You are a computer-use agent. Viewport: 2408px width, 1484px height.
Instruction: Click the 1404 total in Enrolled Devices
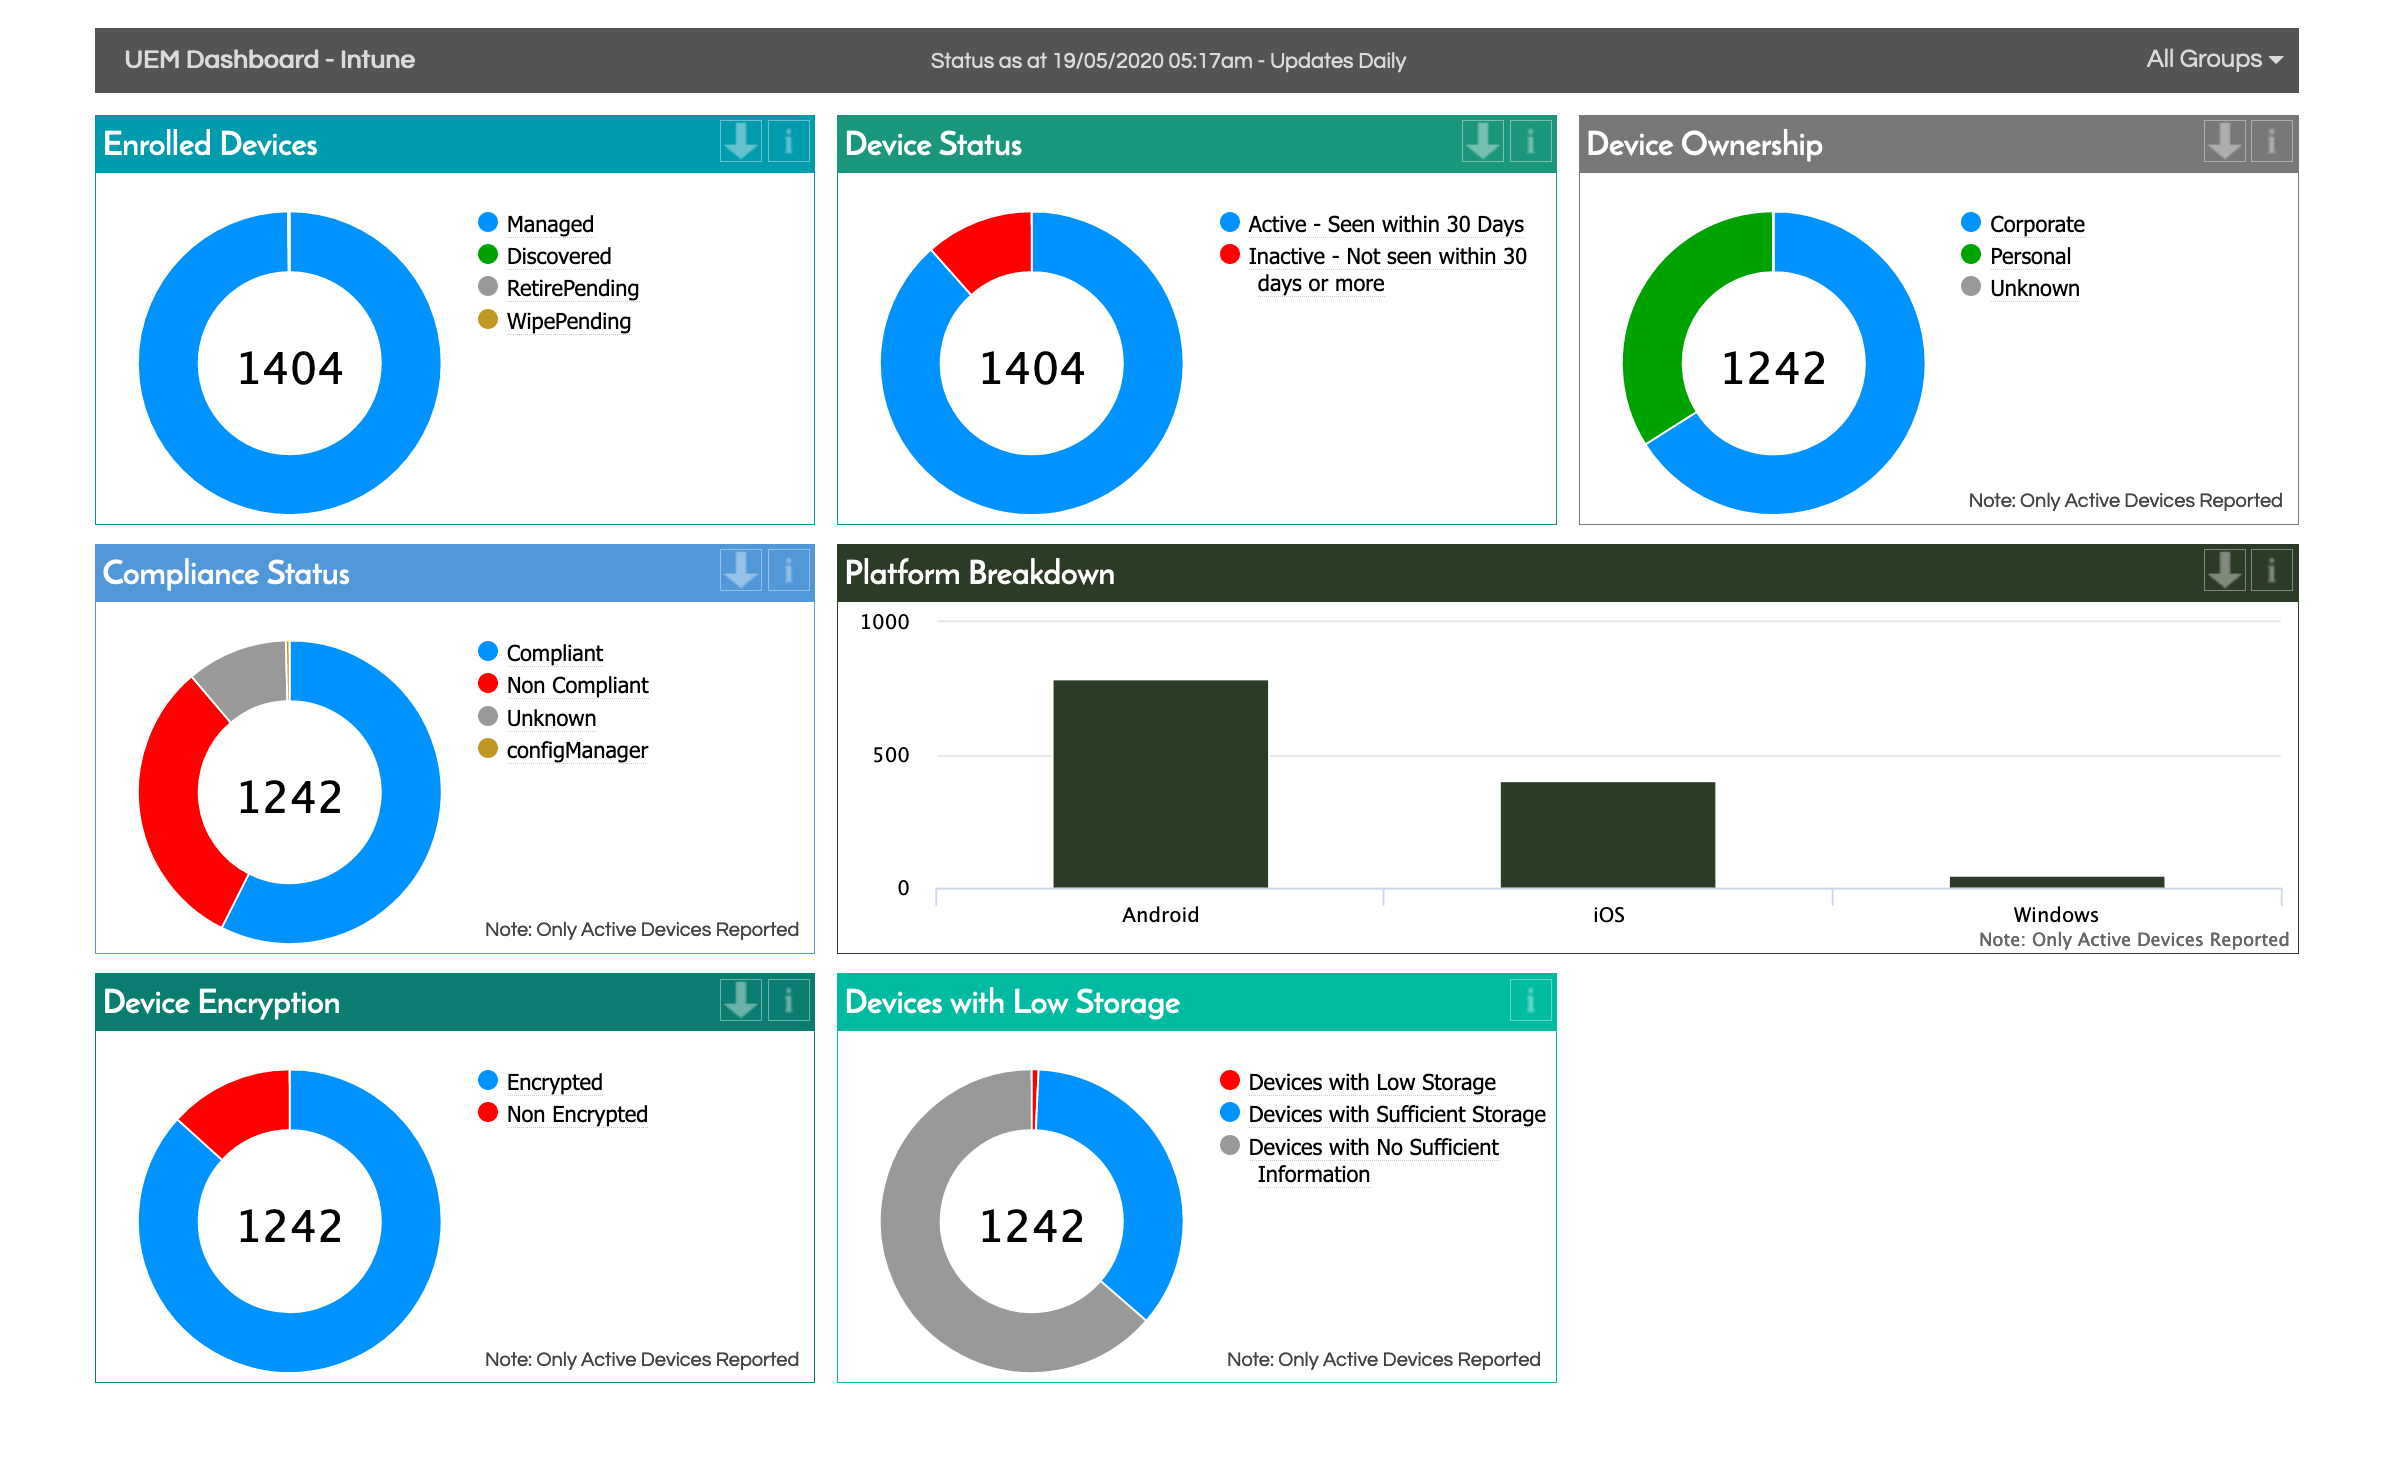[290, 368]
